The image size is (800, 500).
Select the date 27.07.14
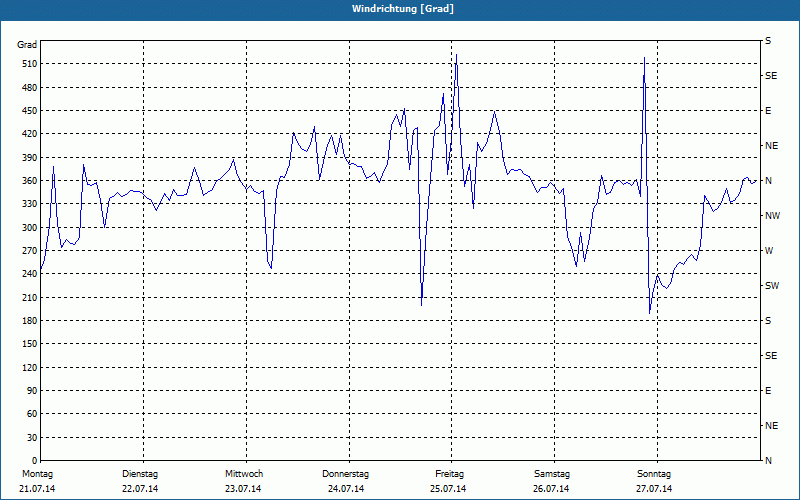[654, 489]
